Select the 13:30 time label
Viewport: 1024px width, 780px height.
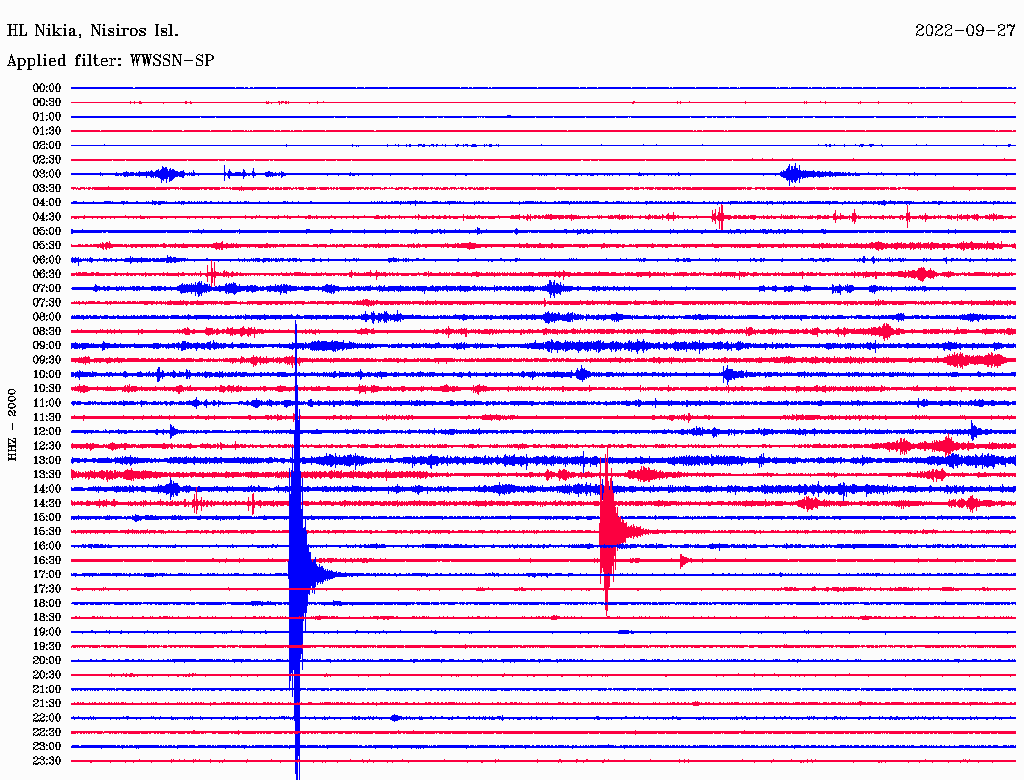point(47,474)
